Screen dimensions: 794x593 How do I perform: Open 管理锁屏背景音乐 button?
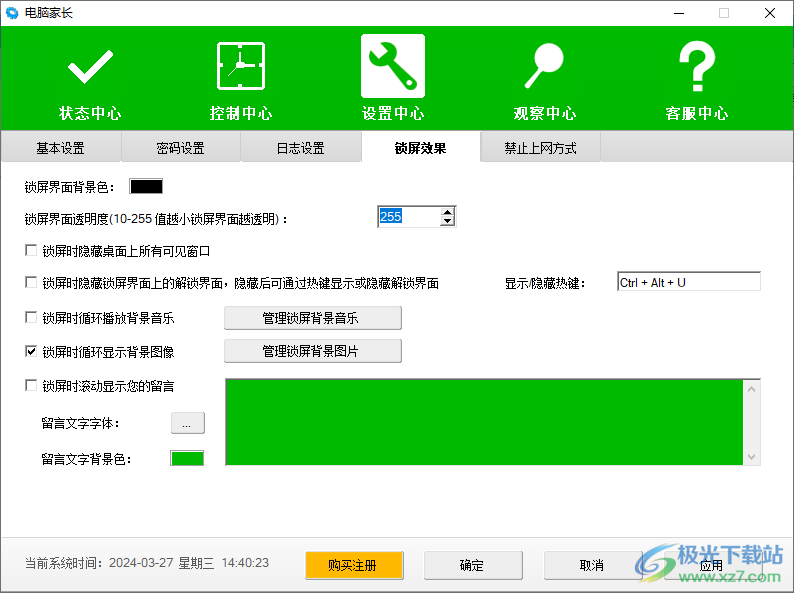[x=313, y=318]
